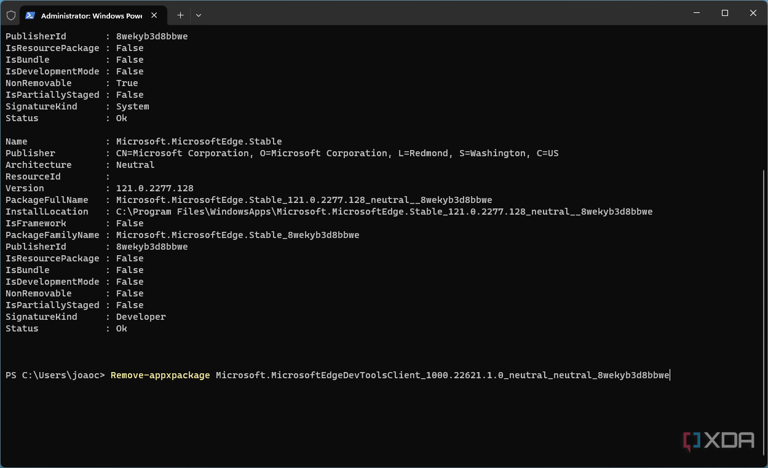Click the Name Microsoft.MicrosoftEdge.Stable value
The width and height of the screenshot is (768, 468).
199,142
